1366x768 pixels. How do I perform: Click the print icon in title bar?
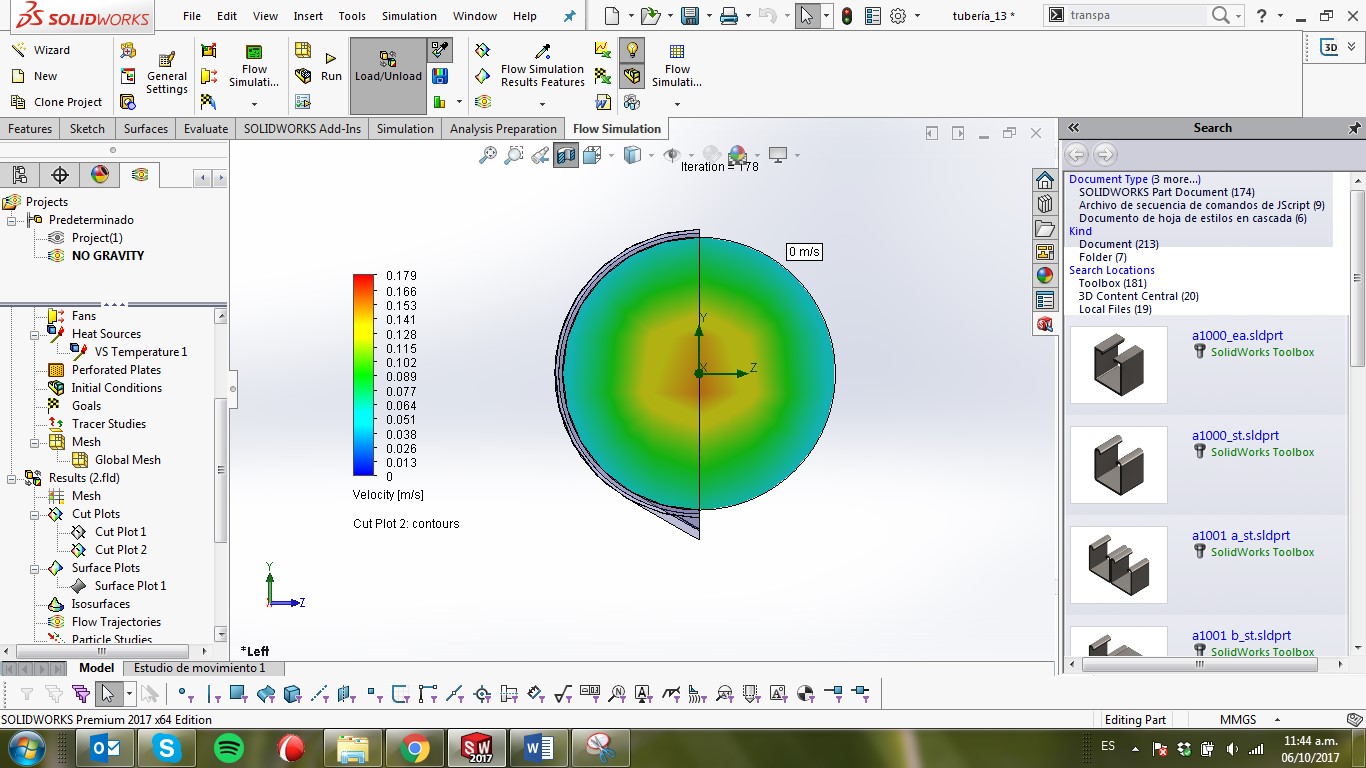pos(730,16)
